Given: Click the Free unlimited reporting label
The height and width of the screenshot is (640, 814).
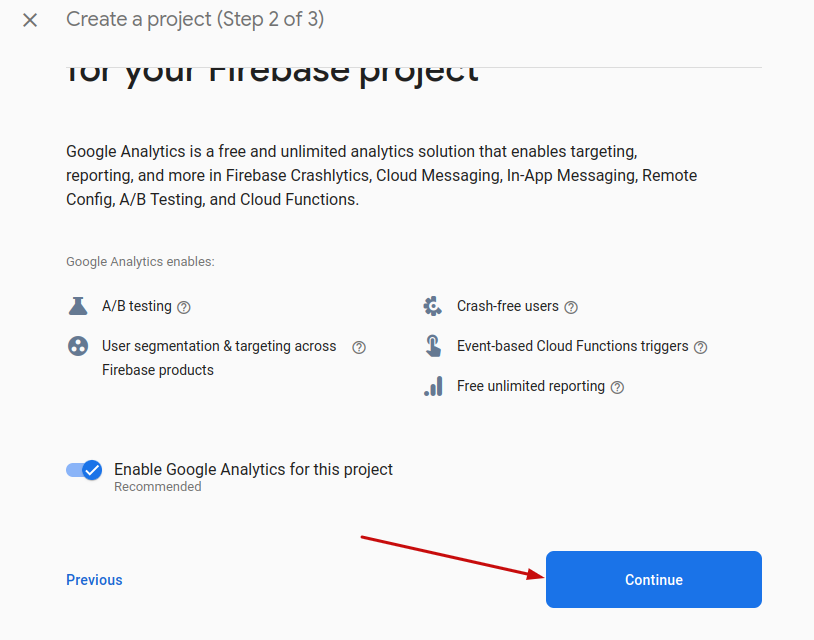Looking at the screenshot, I should tap(531, 386).
